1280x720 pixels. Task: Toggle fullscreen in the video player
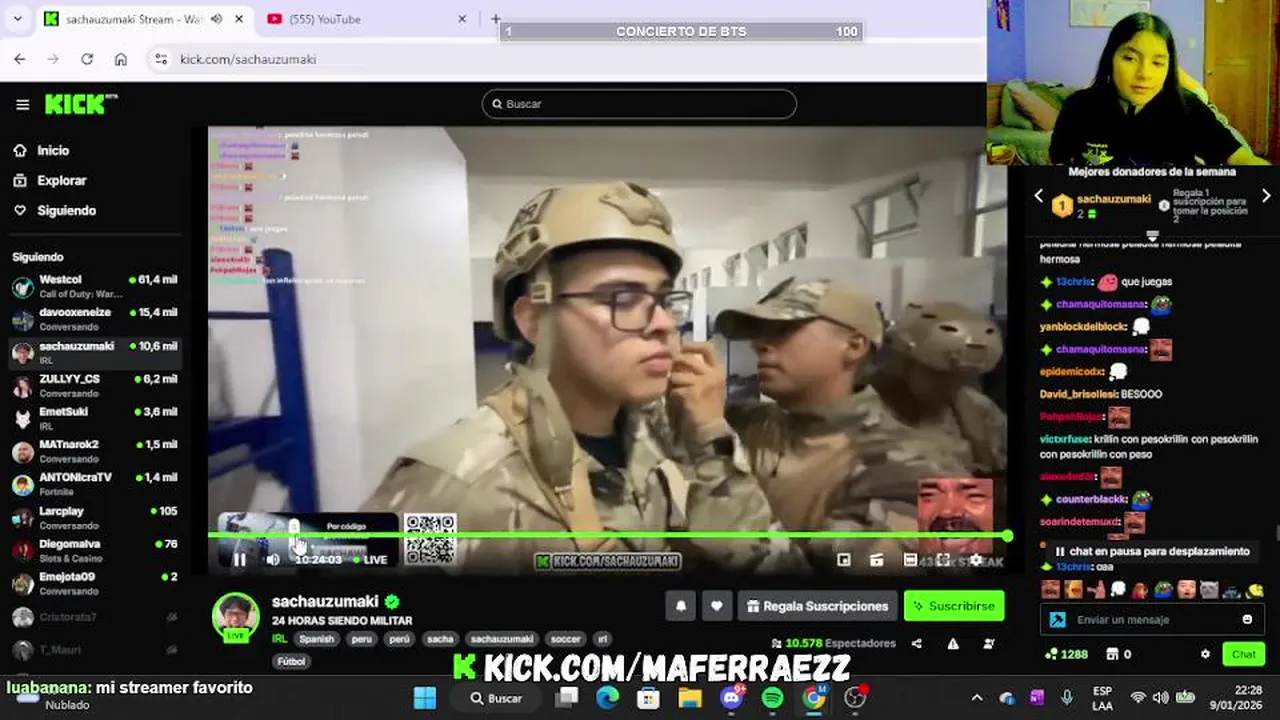pos(942,560)
